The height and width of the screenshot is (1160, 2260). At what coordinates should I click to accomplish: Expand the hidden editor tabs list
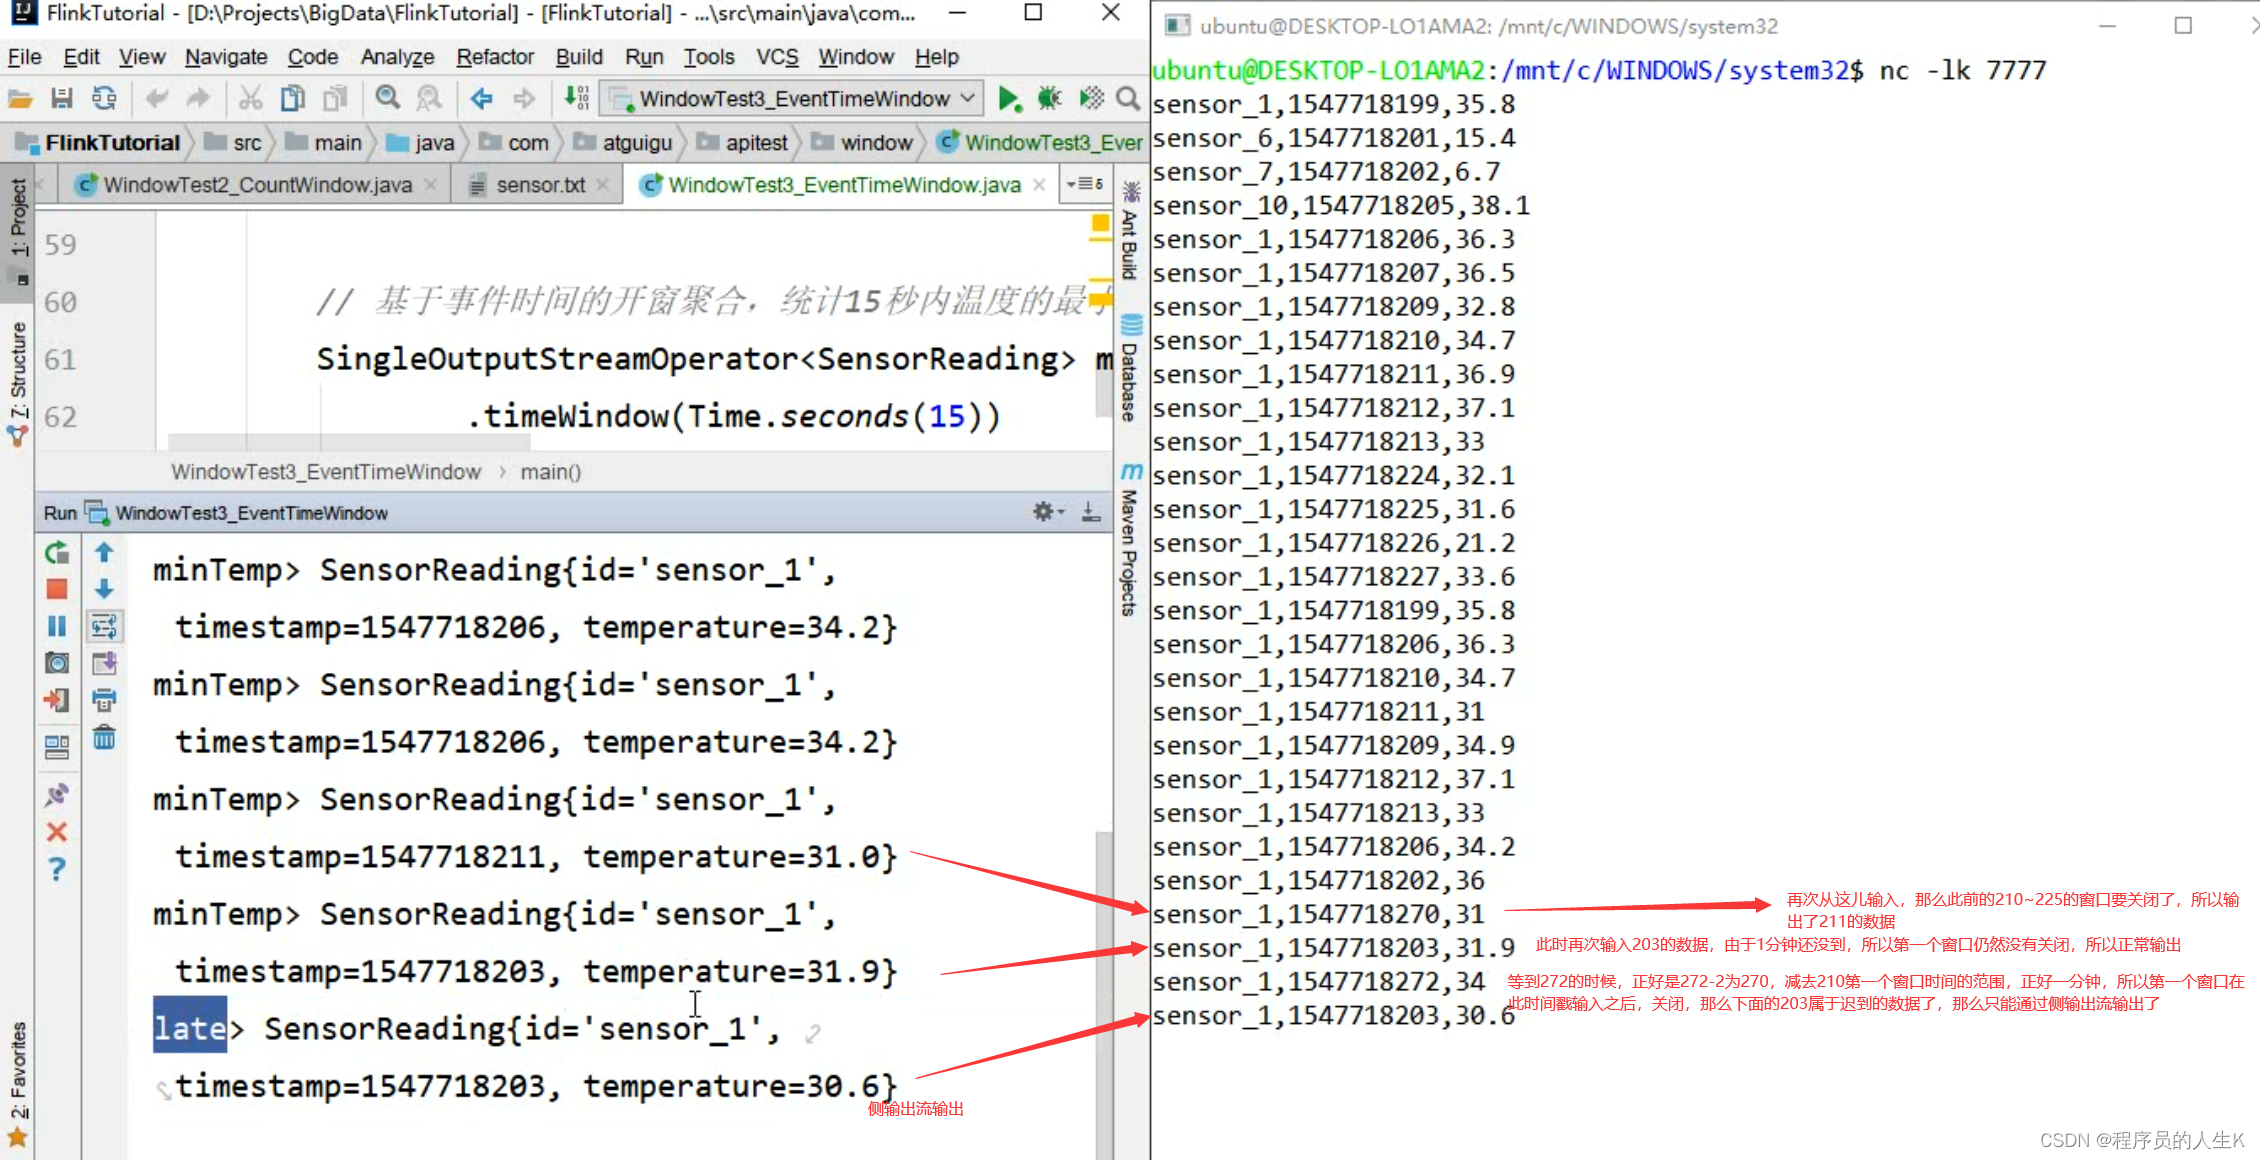tap(1086, 184)
